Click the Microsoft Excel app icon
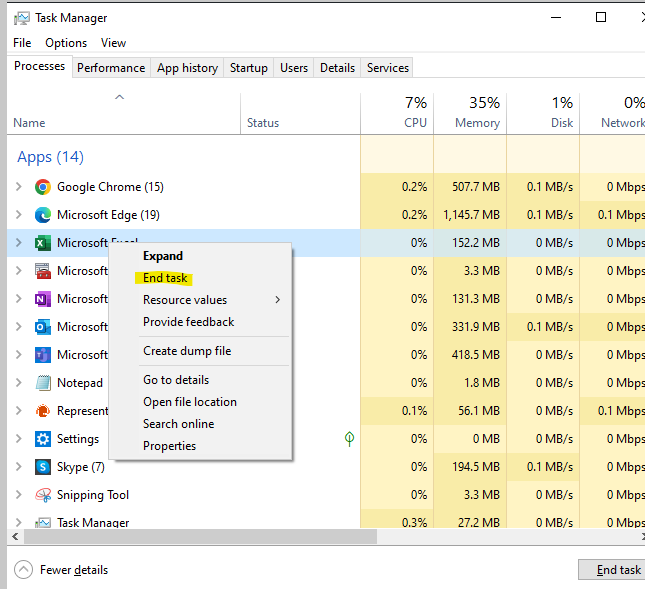The image size is (645, 589). [43, 243]
